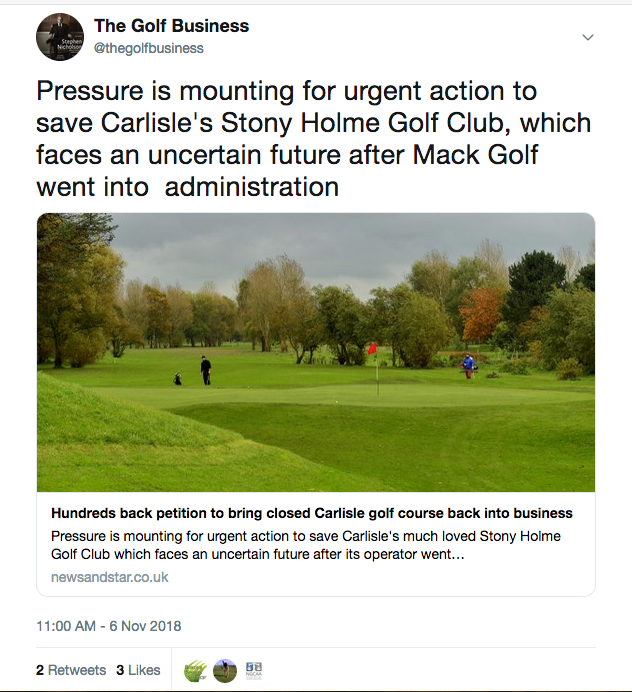This screenshot has width=632, height=692.
Task: Click the NGCAA logo liker avatar
Action: tap(254, 670)
